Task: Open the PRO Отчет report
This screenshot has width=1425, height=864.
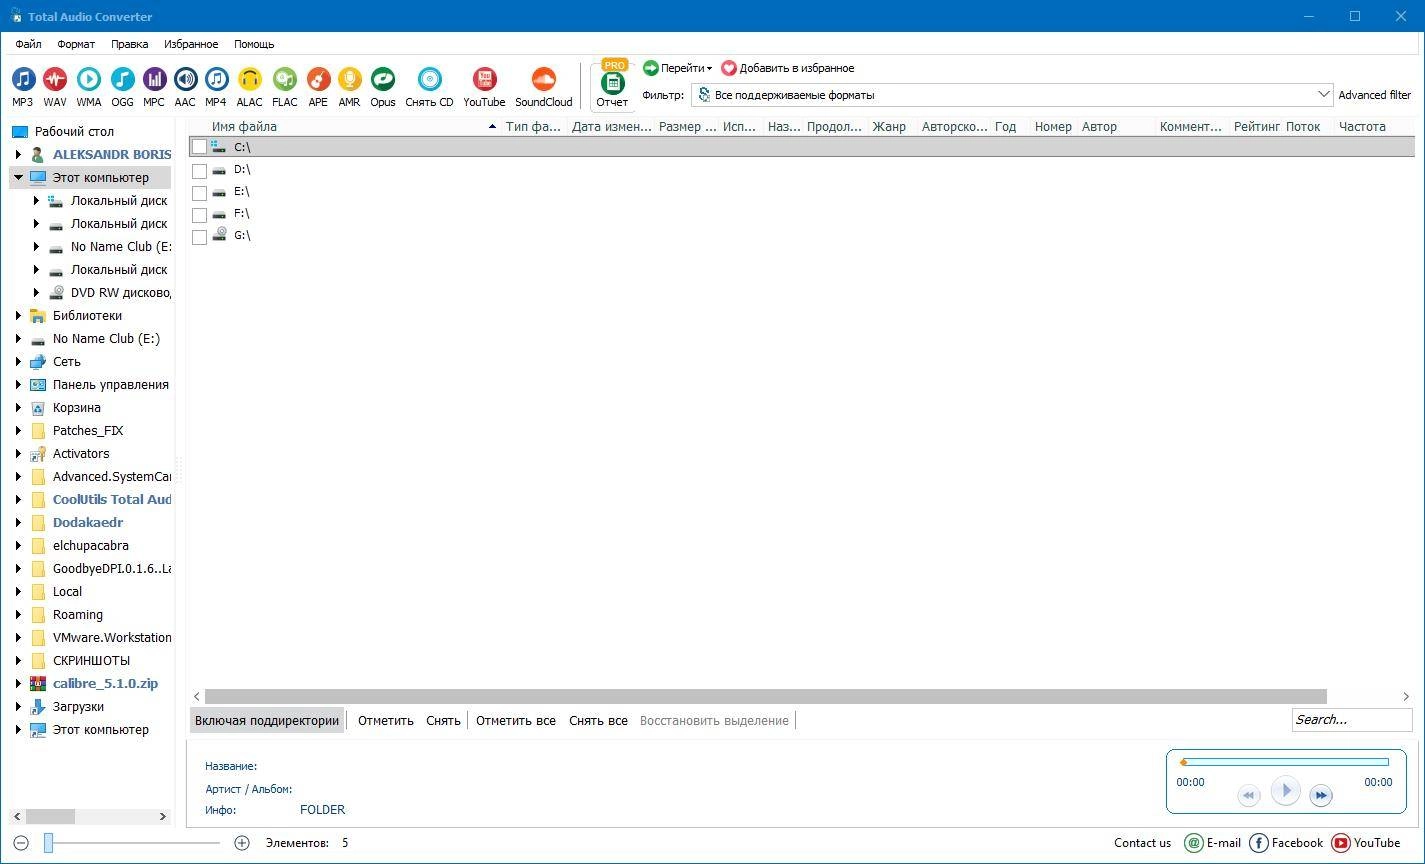Action: (x=612, y=86)
